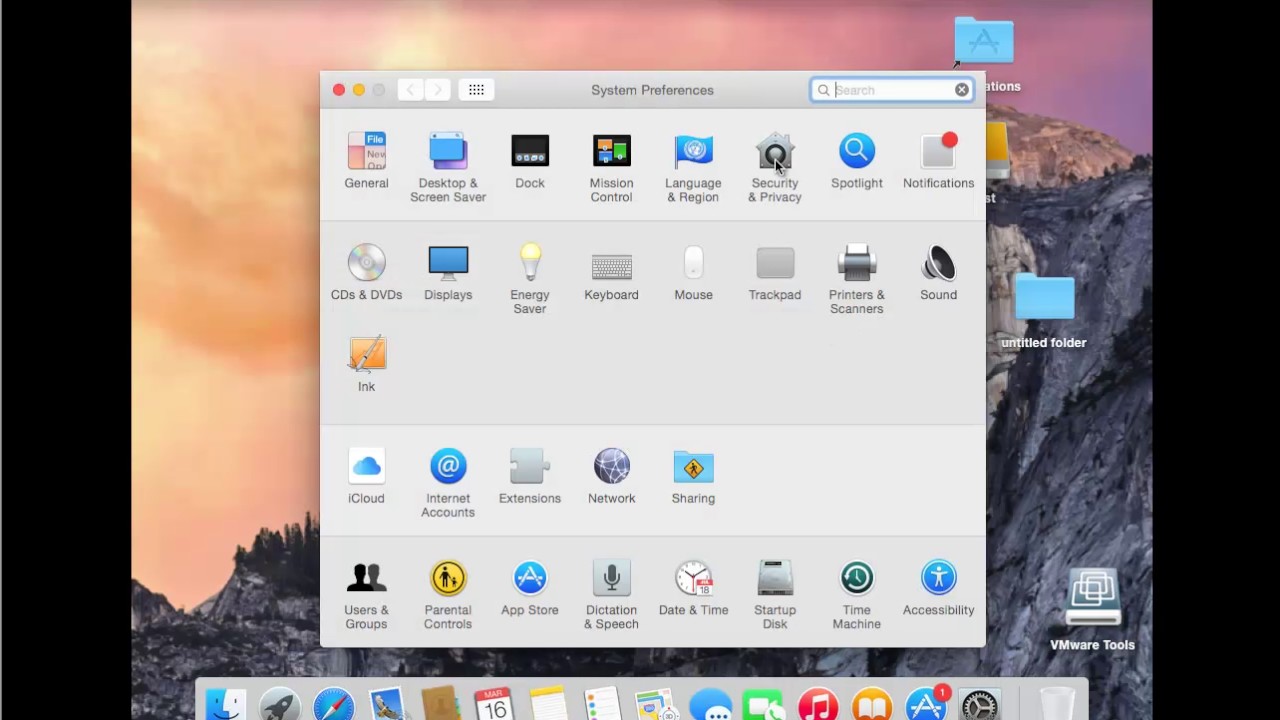
Task: Open Security & Privacy preferences
Action: (x=775, y=167)
